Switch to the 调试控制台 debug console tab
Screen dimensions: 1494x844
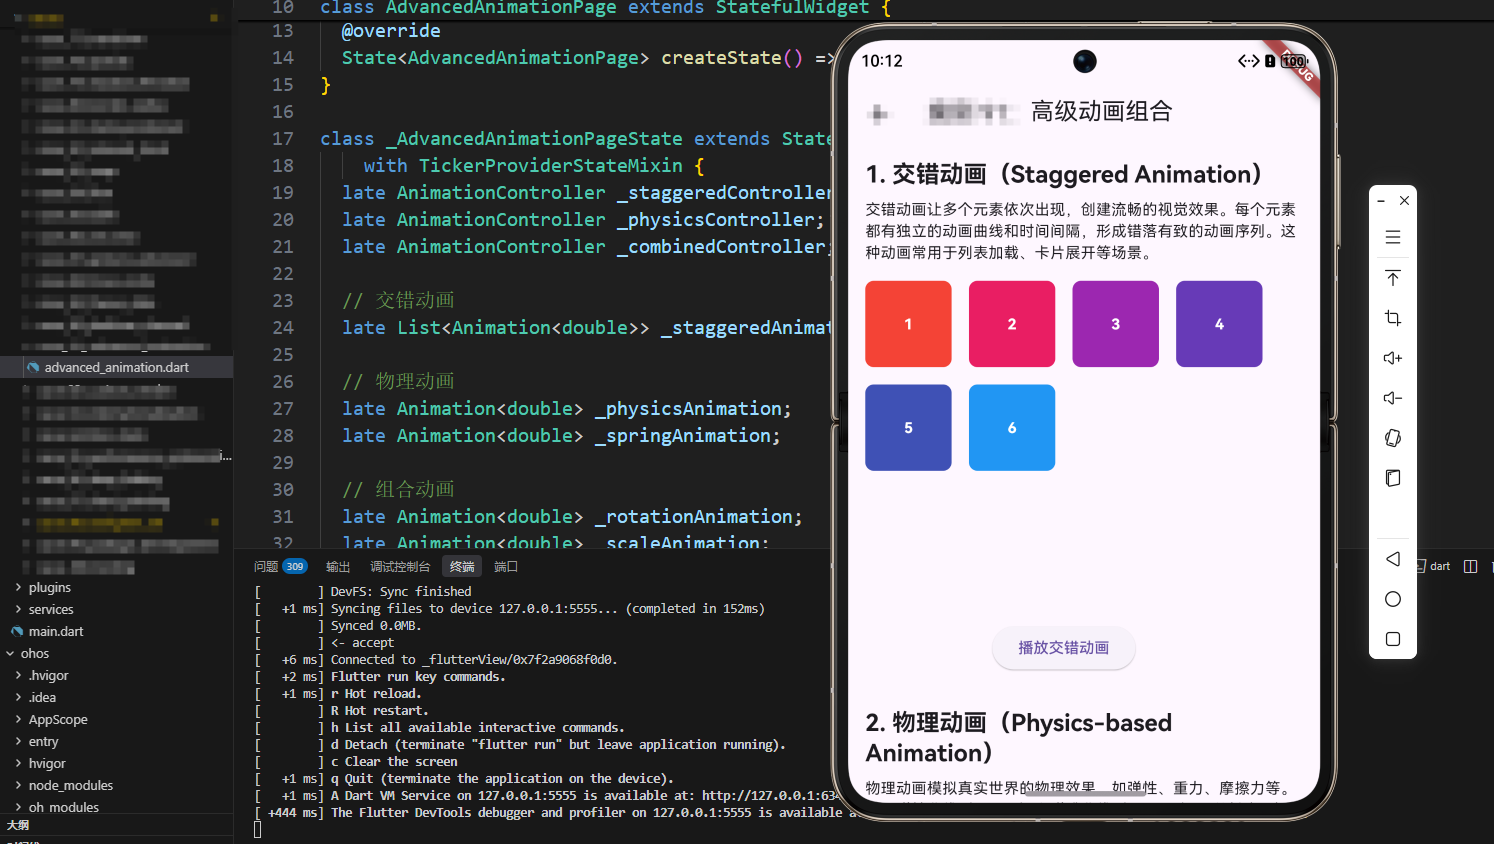(400, 566)
